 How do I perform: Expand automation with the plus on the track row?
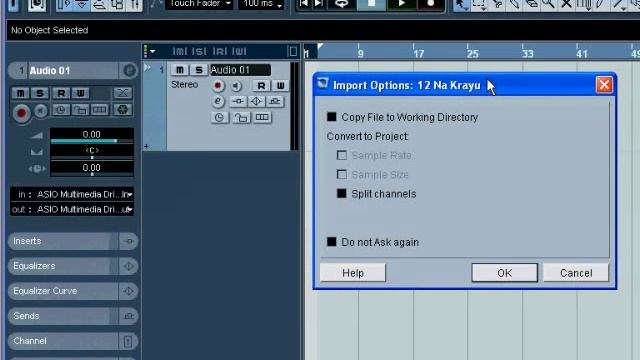[147, 146]
